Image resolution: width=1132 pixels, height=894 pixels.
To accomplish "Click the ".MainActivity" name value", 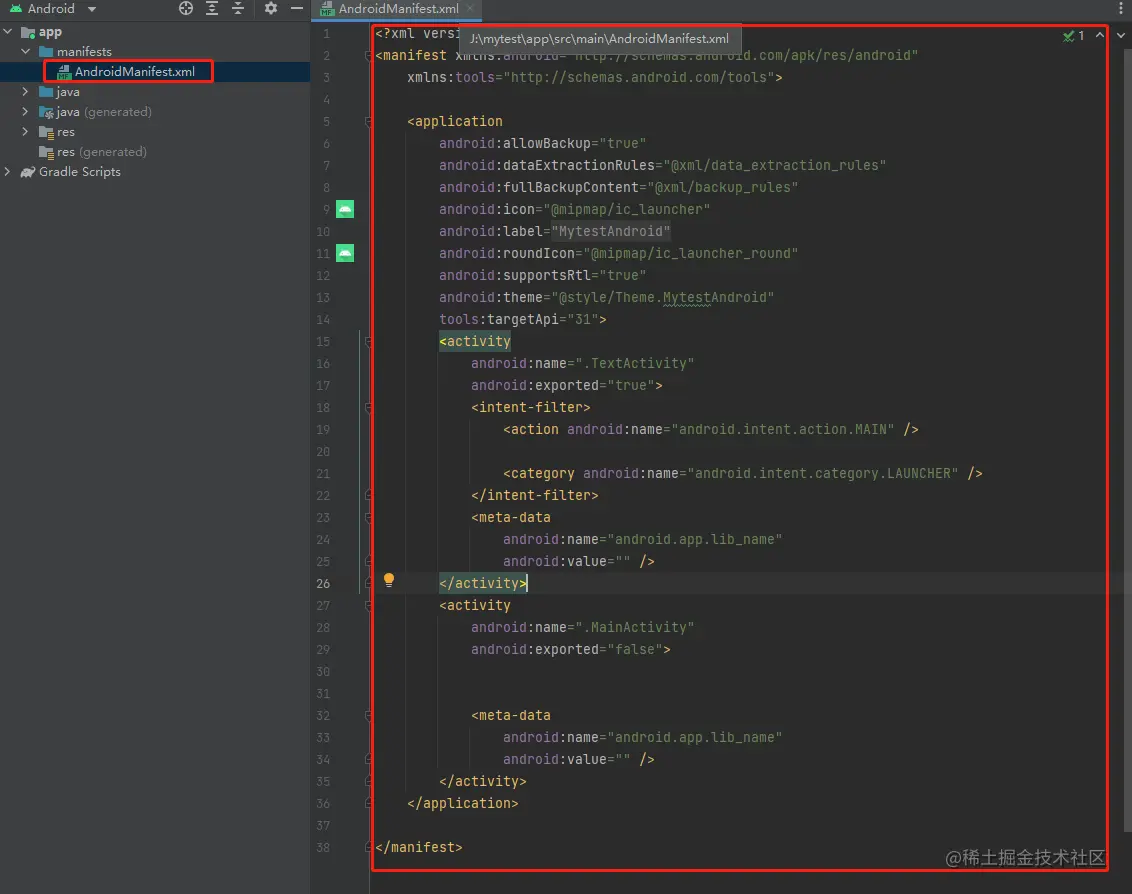I will (635, 628).
